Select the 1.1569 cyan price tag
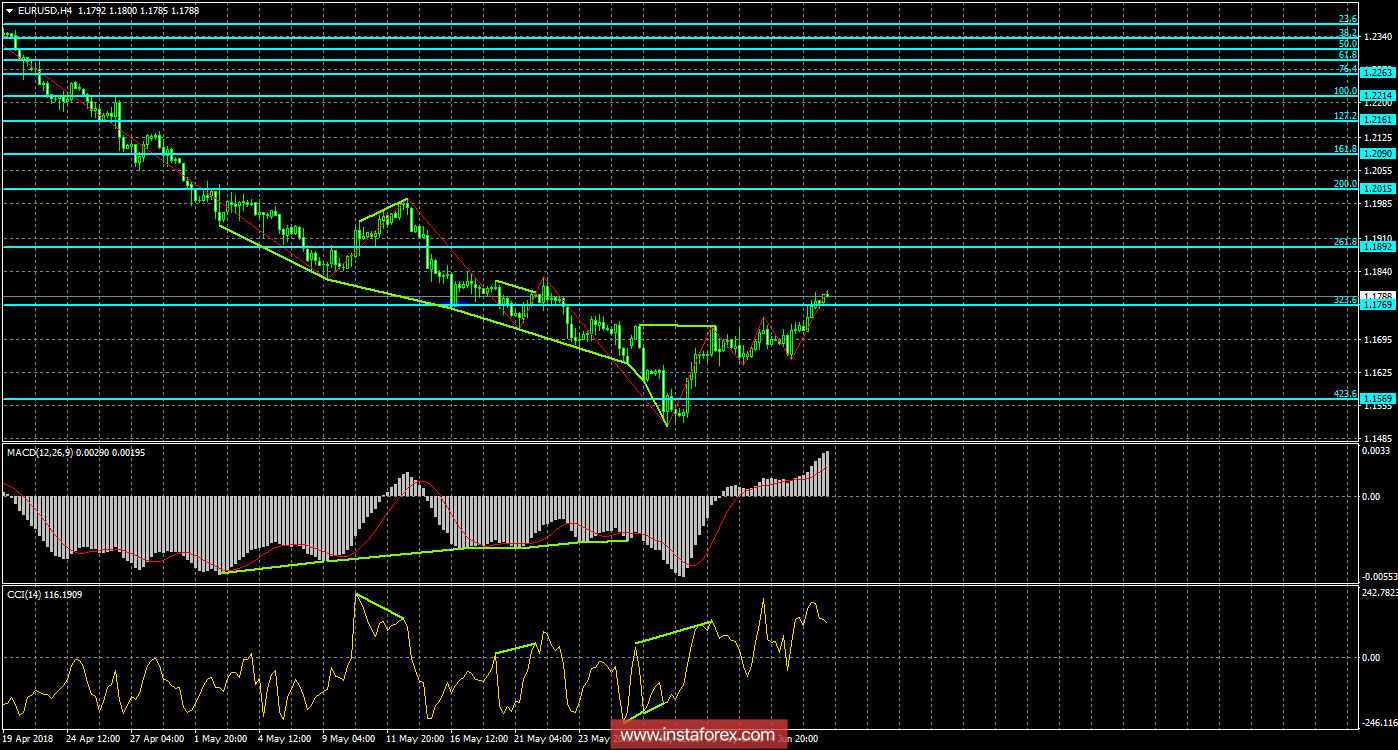This screenshot has width=1398, height=750. tap(1378, 399)
